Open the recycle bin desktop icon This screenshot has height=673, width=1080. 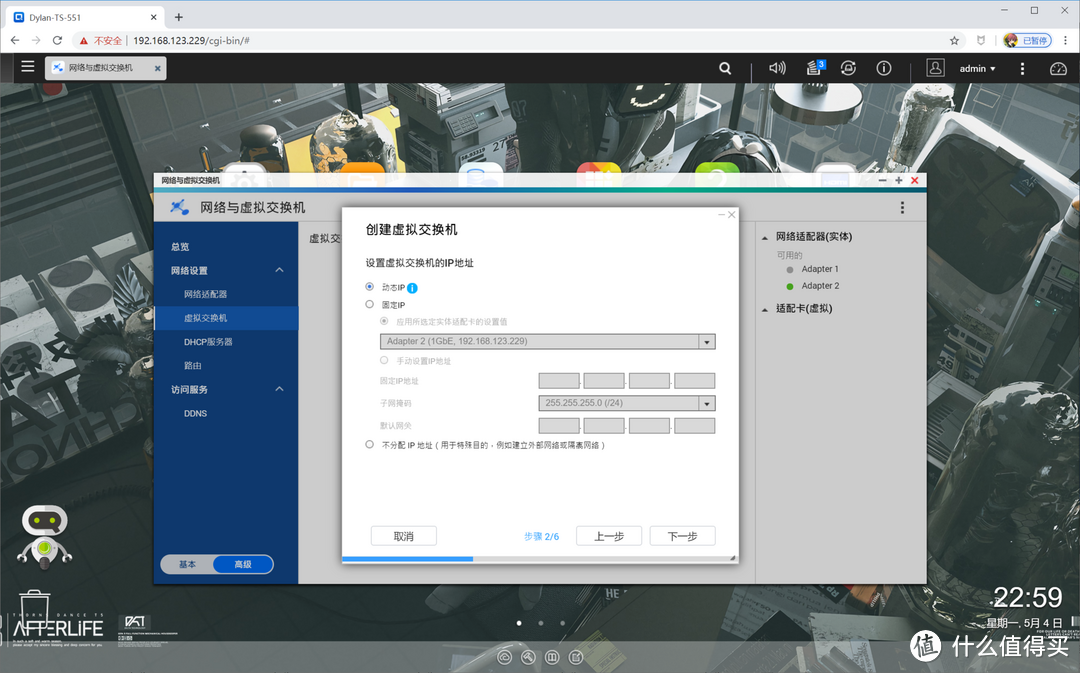pos(34,606)
